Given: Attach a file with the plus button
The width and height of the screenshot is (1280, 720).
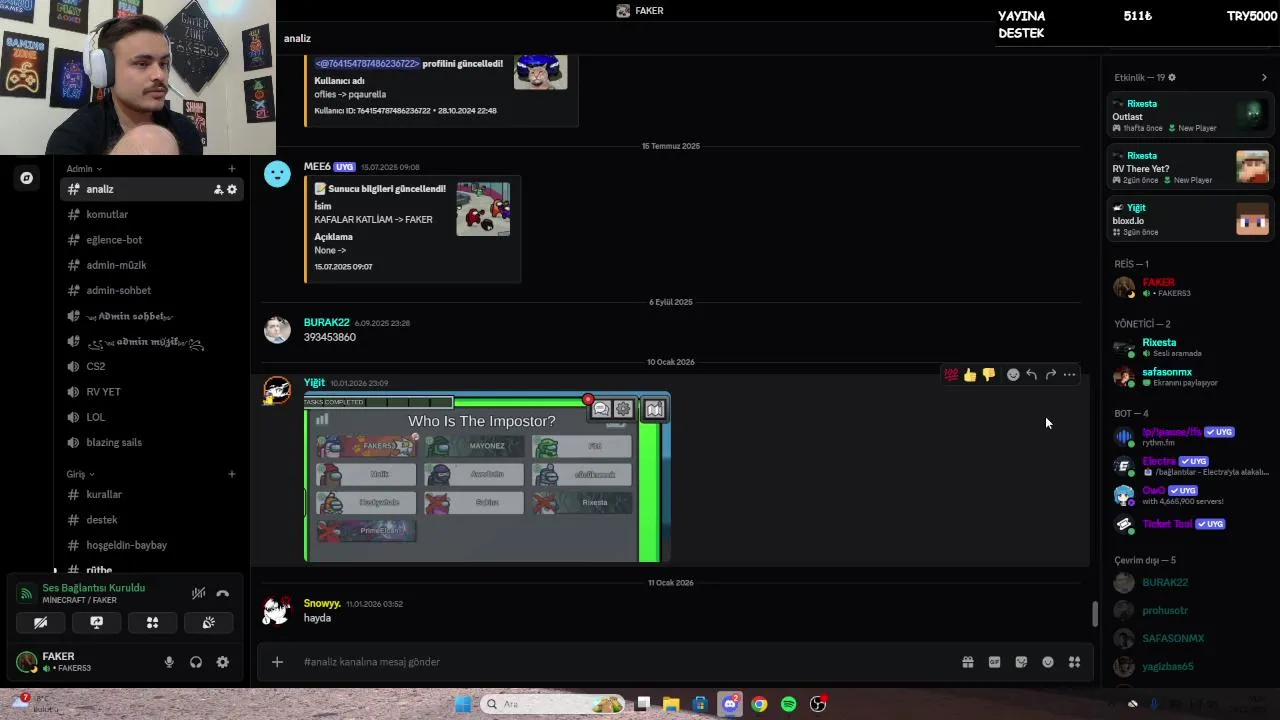Looking at the screenshot, I should 277,662.
